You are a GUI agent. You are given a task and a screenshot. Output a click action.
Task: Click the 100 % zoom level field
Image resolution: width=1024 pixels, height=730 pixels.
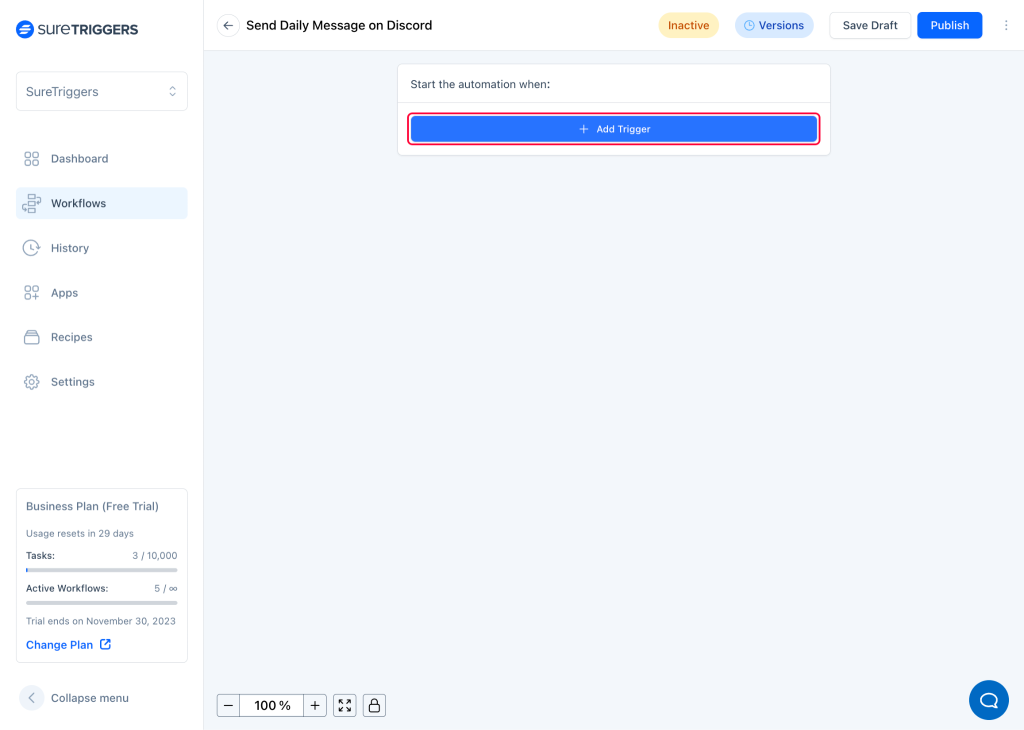[272, 706]
